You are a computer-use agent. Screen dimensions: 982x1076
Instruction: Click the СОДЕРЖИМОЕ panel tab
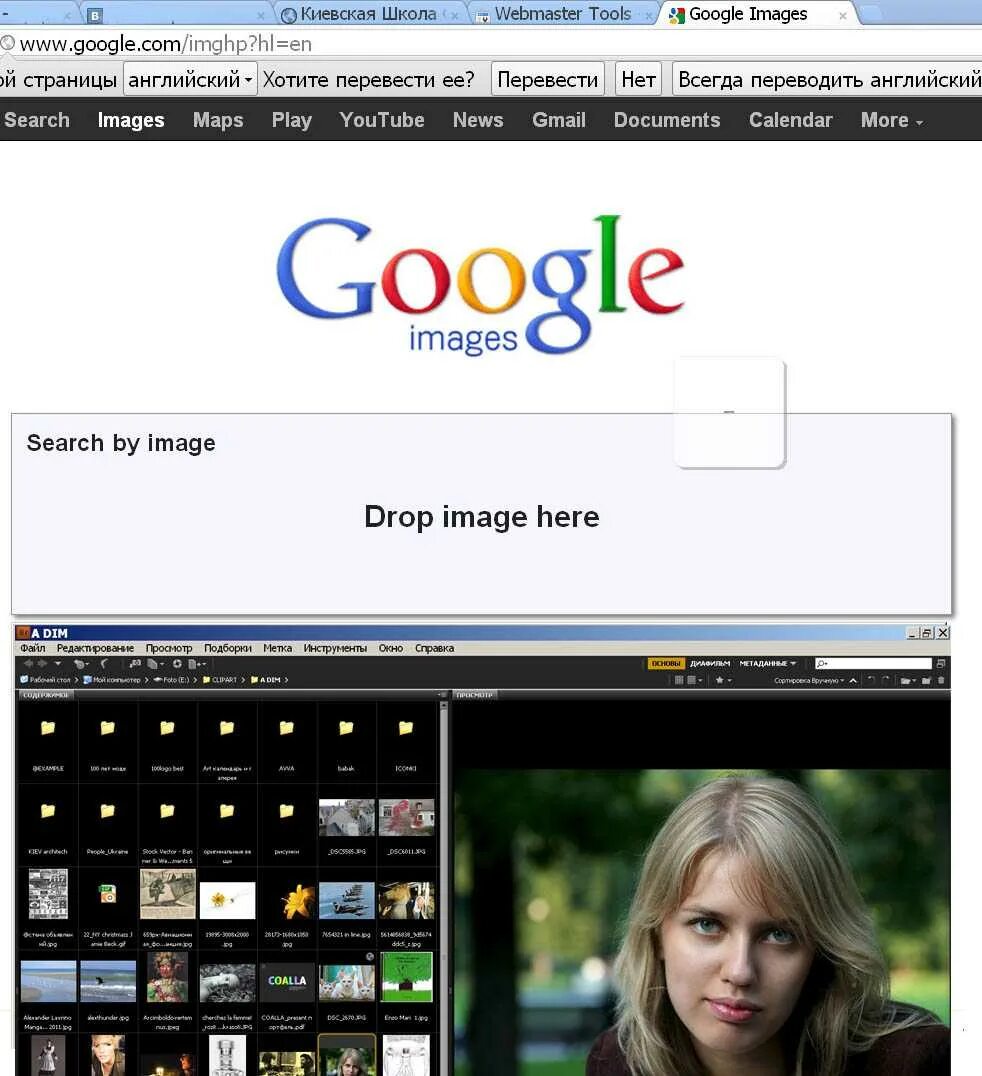[x=45, y=695]
